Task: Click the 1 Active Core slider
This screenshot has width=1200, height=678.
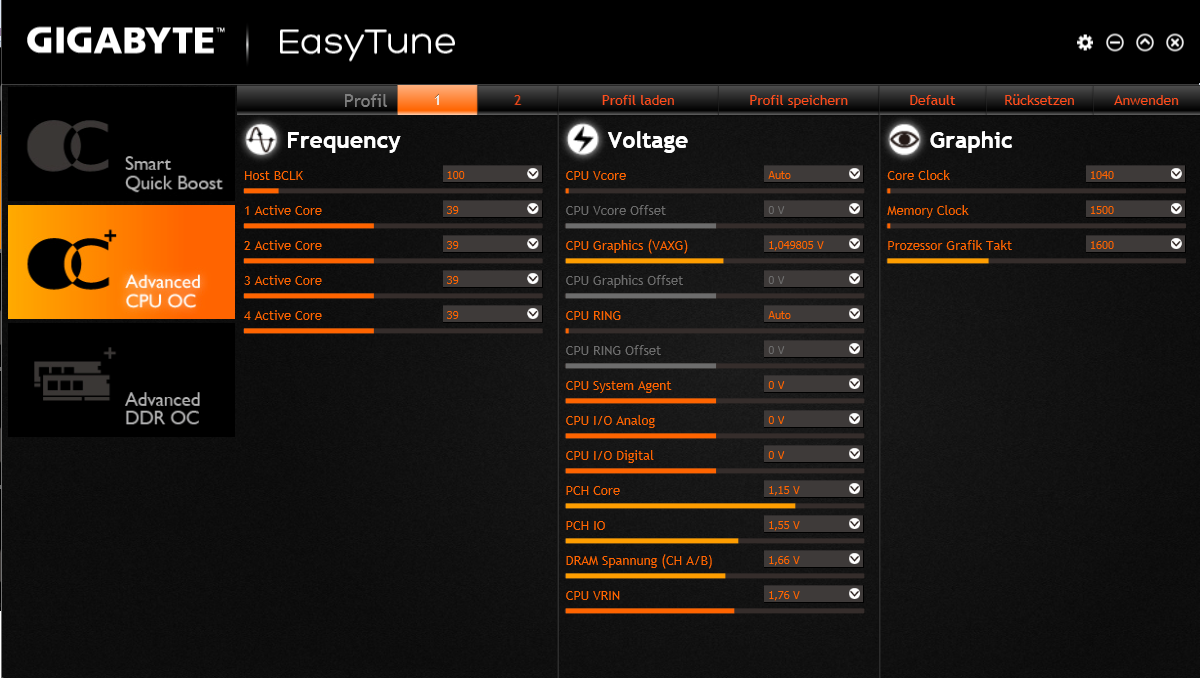Action: pos(393,225)
